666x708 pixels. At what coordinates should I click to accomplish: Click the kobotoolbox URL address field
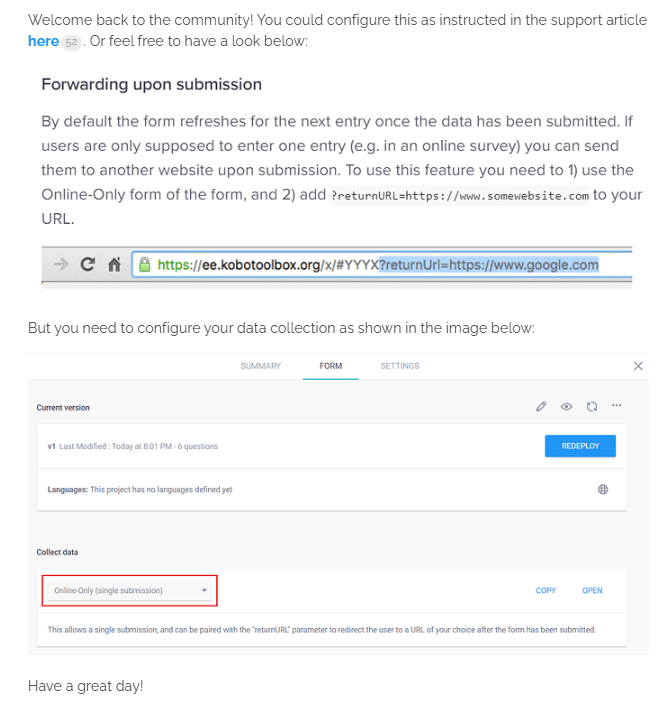click(x=380, y=265)
